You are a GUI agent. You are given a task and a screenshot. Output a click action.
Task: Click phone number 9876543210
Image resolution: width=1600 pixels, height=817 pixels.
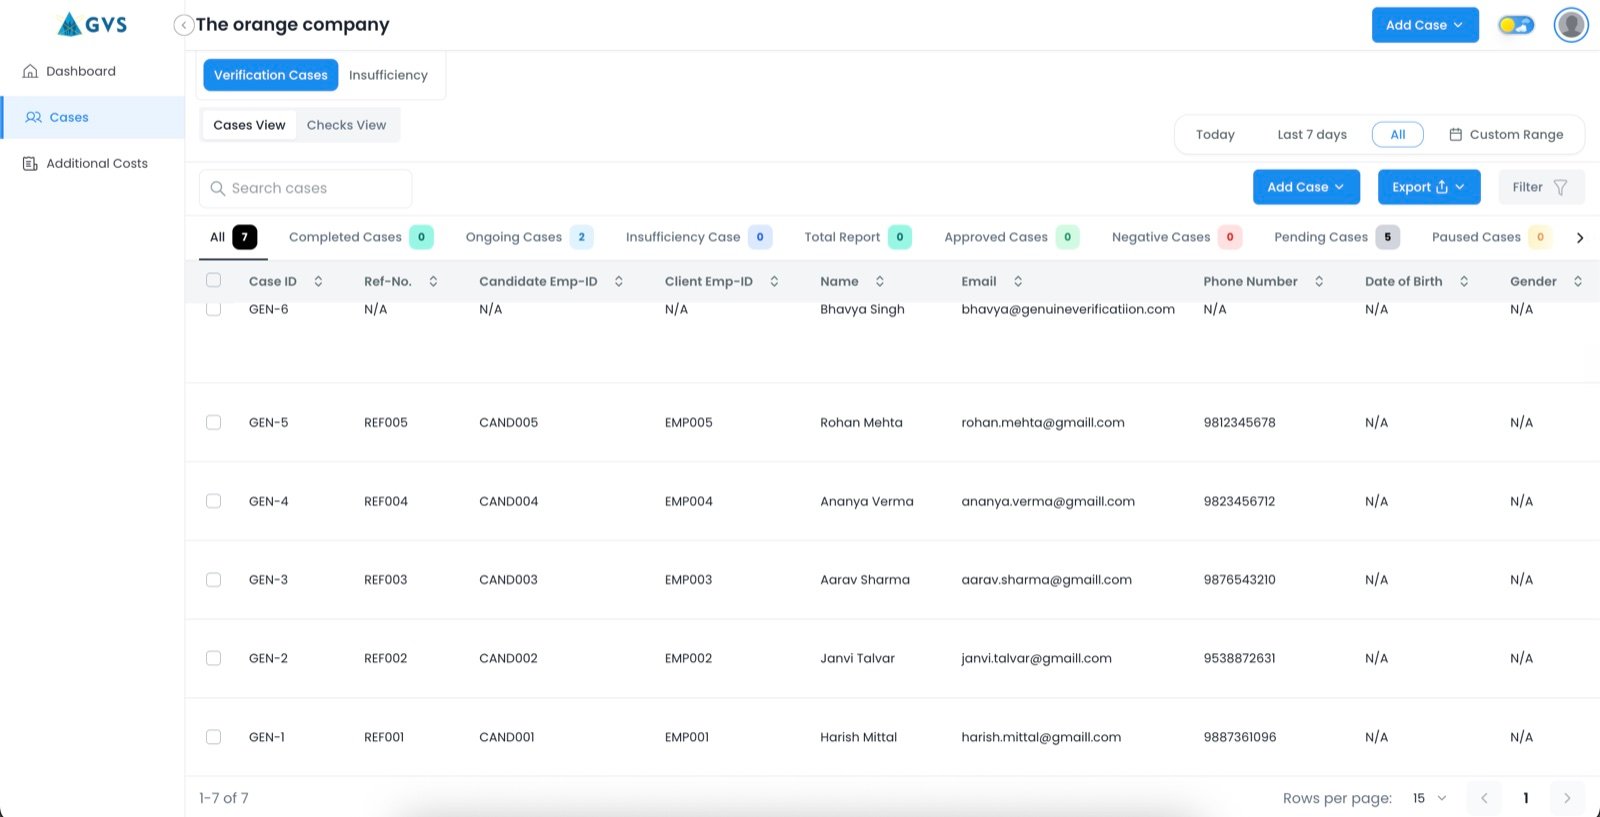[1239, 579]
